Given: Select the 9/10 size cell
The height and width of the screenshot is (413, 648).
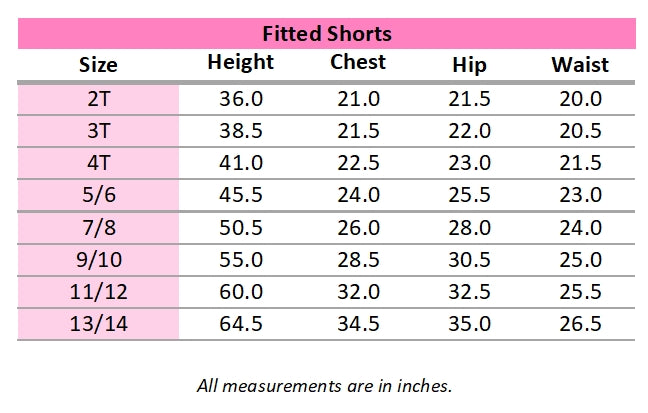Looking at the screenshot, I should tap(98, 260).
